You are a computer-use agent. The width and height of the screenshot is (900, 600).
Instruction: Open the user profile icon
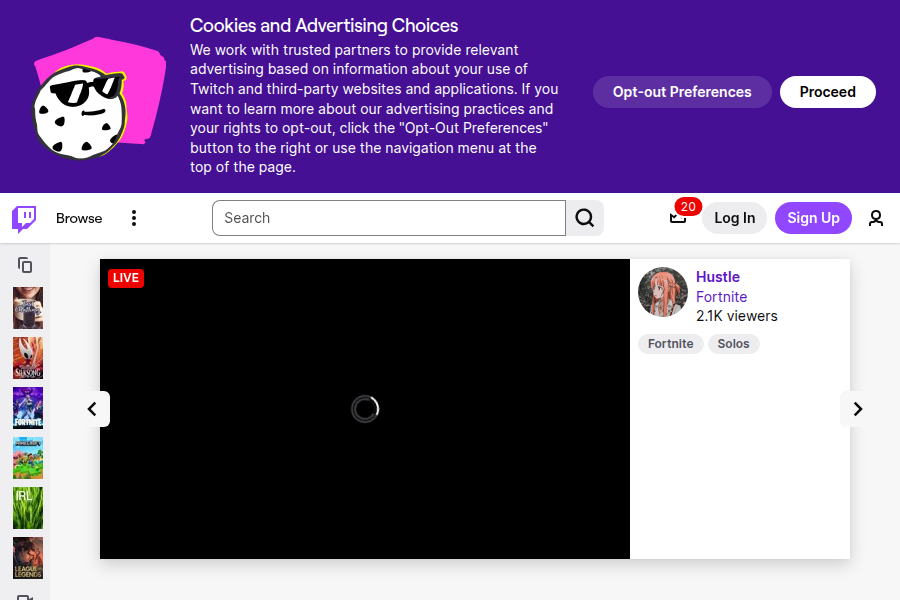pyautogui.click(x=876, y=218)
